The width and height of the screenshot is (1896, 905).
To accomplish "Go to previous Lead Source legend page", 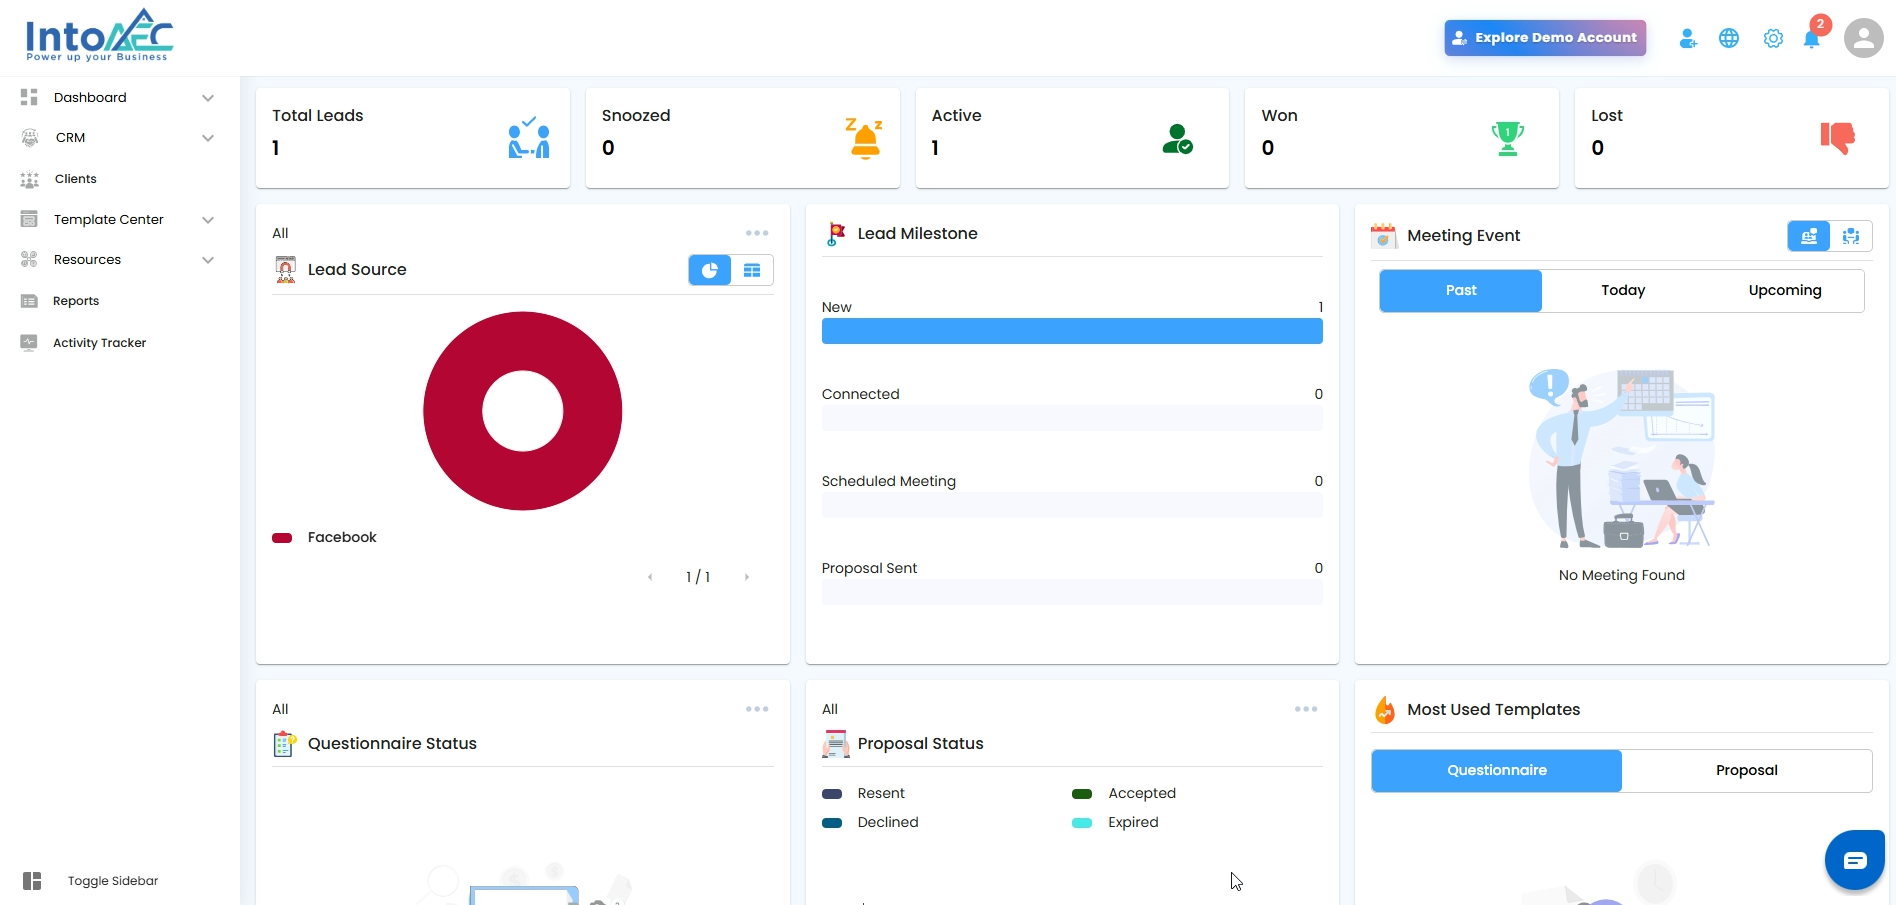I will pos(650,577).
